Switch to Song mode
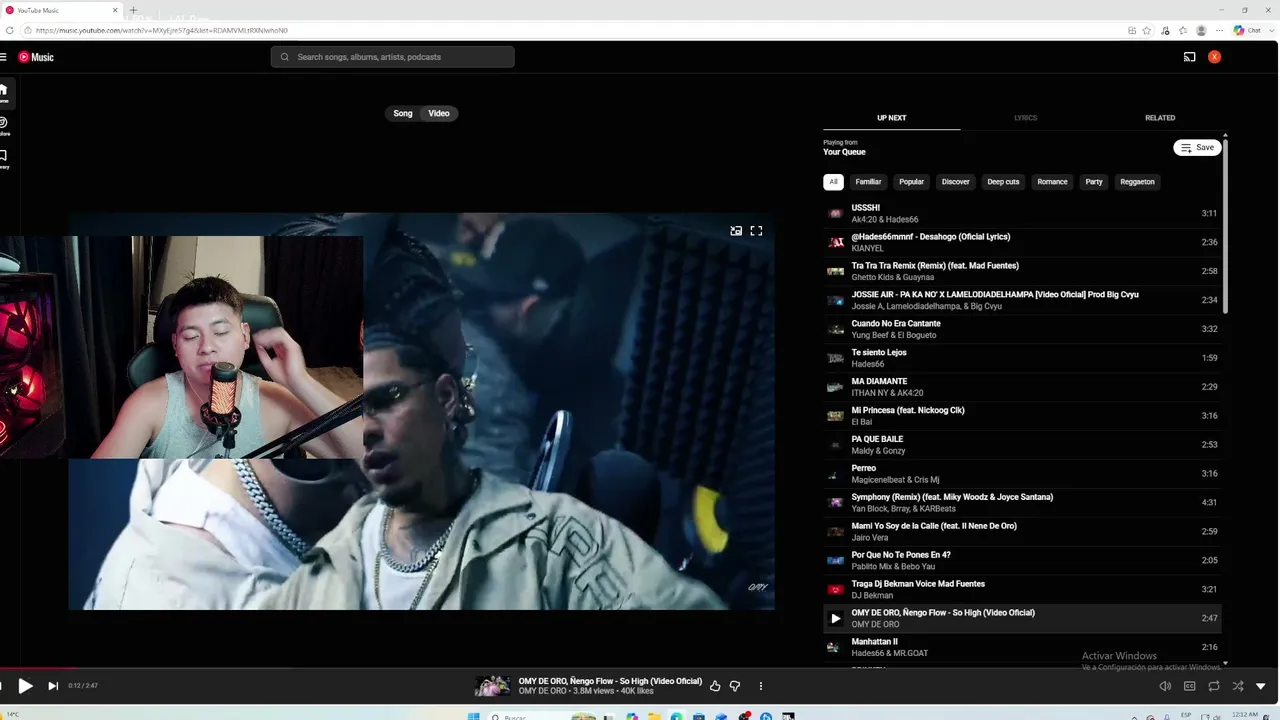This screenshot has width=1280, height=720. pos(403,113)
